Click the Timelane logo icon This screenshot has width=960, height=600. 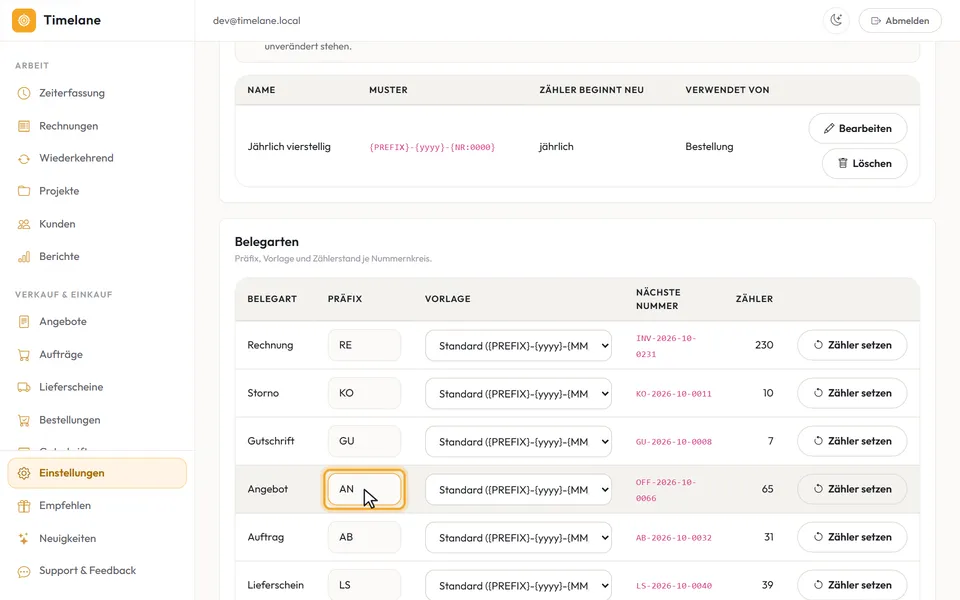coord(24,20)
